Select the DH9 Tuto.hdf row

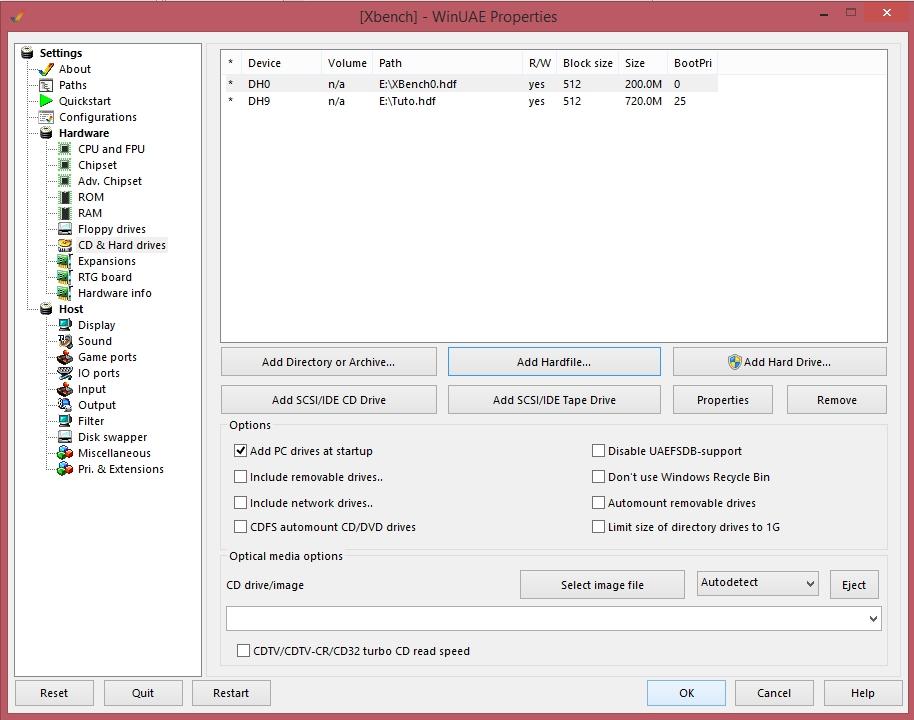point(469,101)
